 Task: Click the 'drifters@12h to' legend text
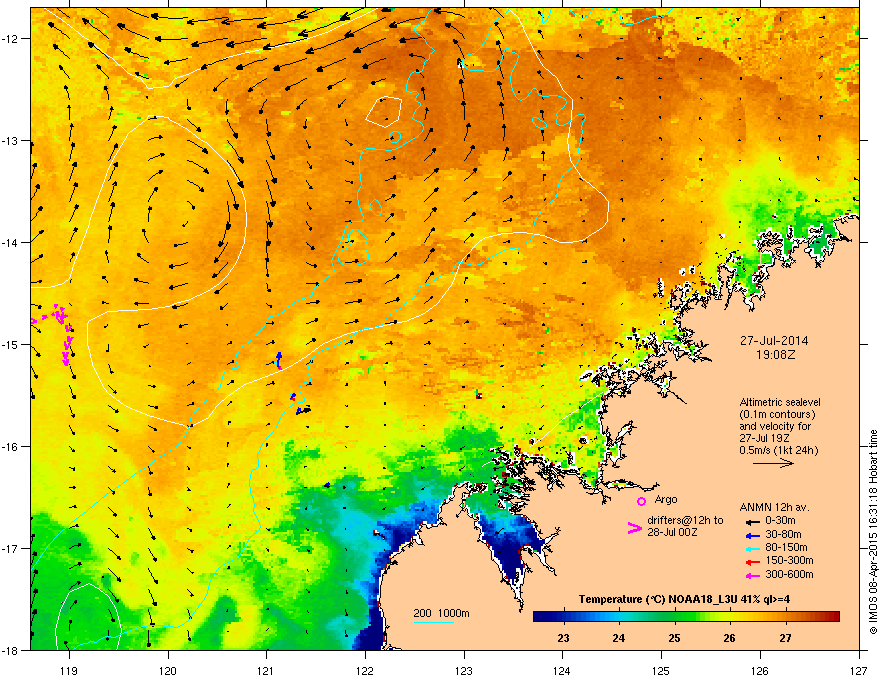685,521
